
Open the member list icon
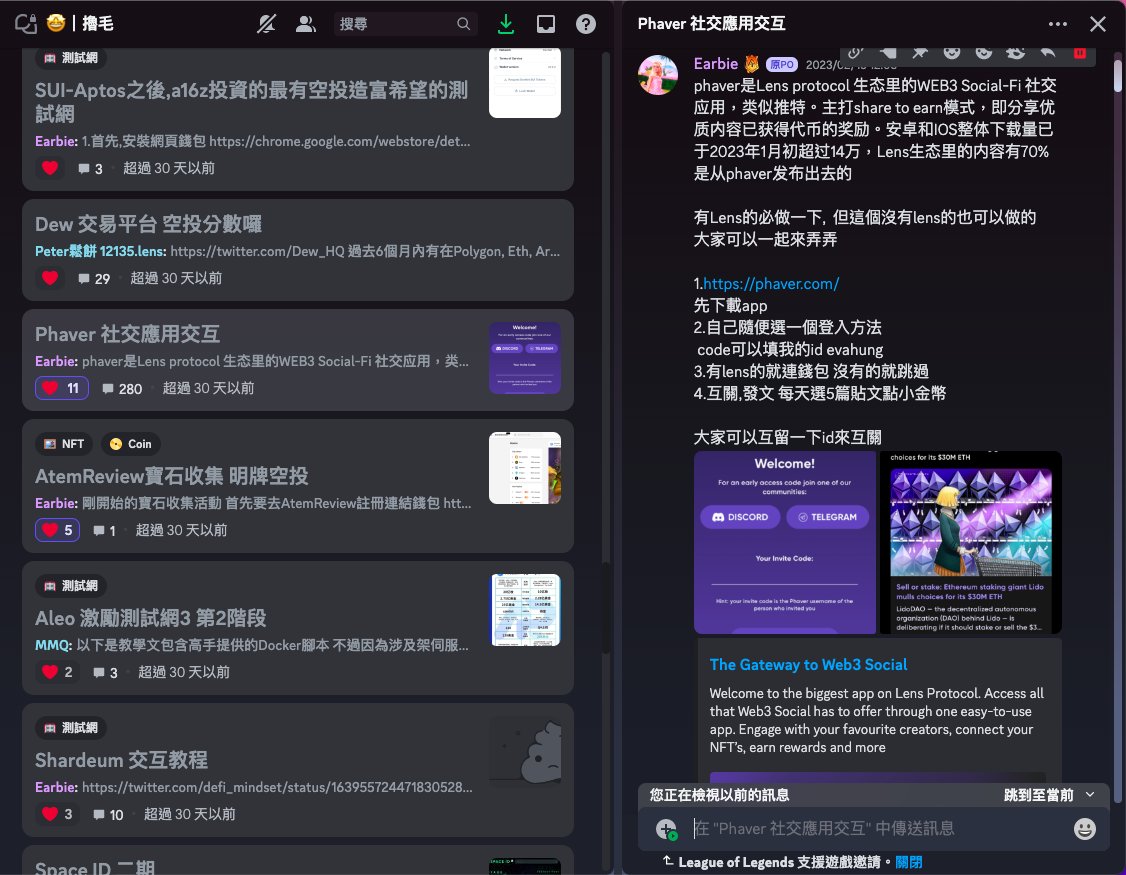[x=306, y=22]
